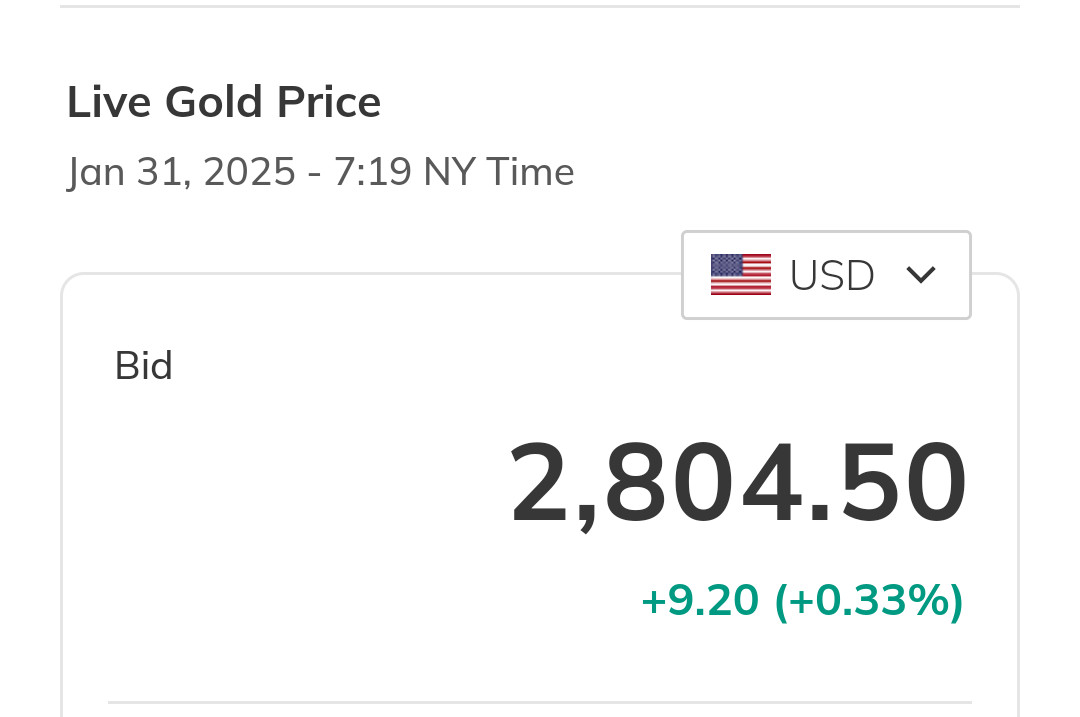The width and height of the screenshot is (1080, 717).
Task: Click the 7:19 NY Time timestamp
Action: [454, 172]
